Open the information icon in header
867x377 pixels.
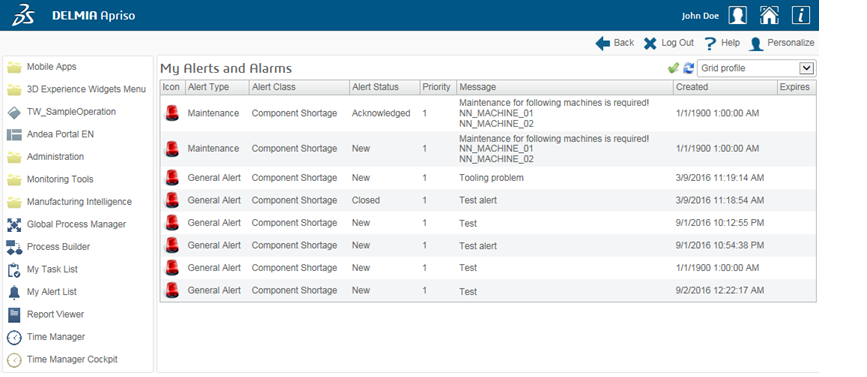coord(801,15)
